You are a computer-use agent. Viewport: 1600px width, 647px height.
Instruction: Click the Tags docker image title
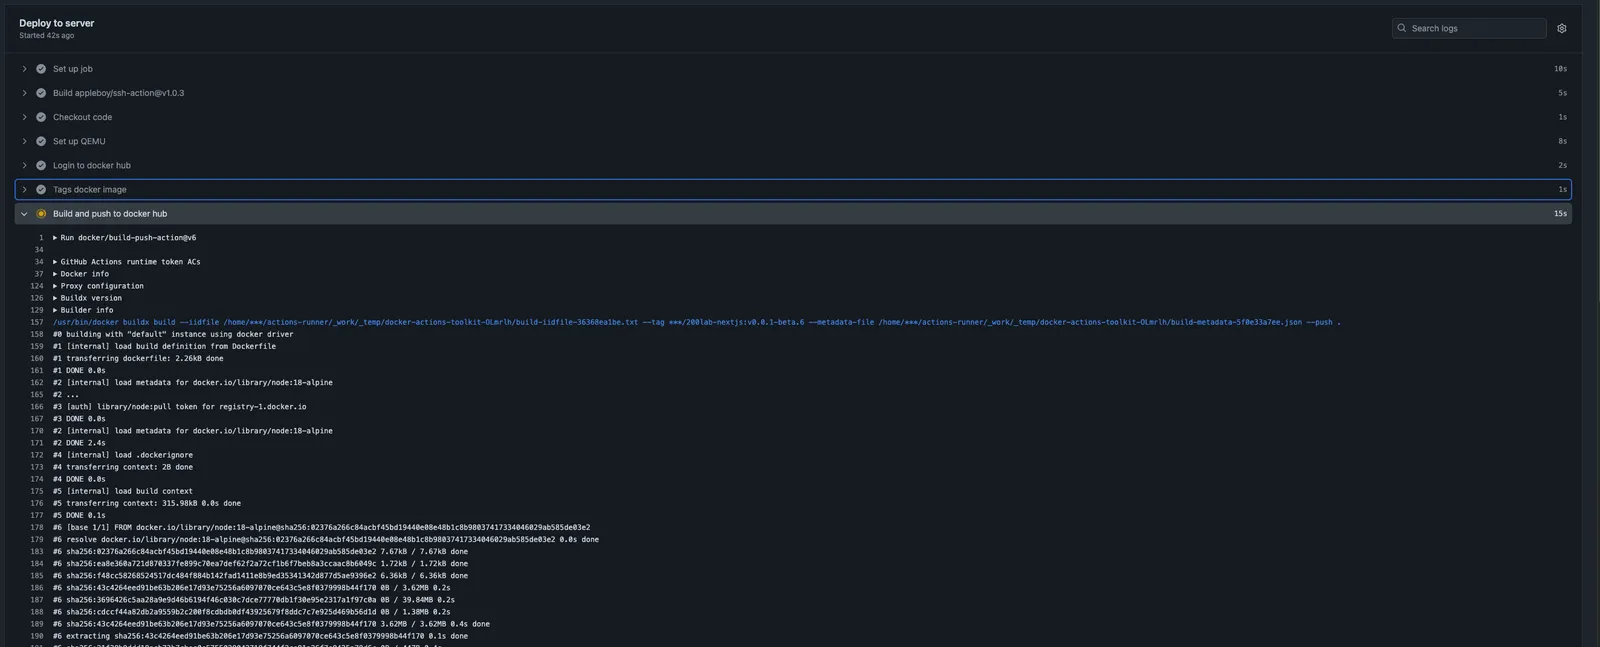pyautogui.click(x=90, y=189)
